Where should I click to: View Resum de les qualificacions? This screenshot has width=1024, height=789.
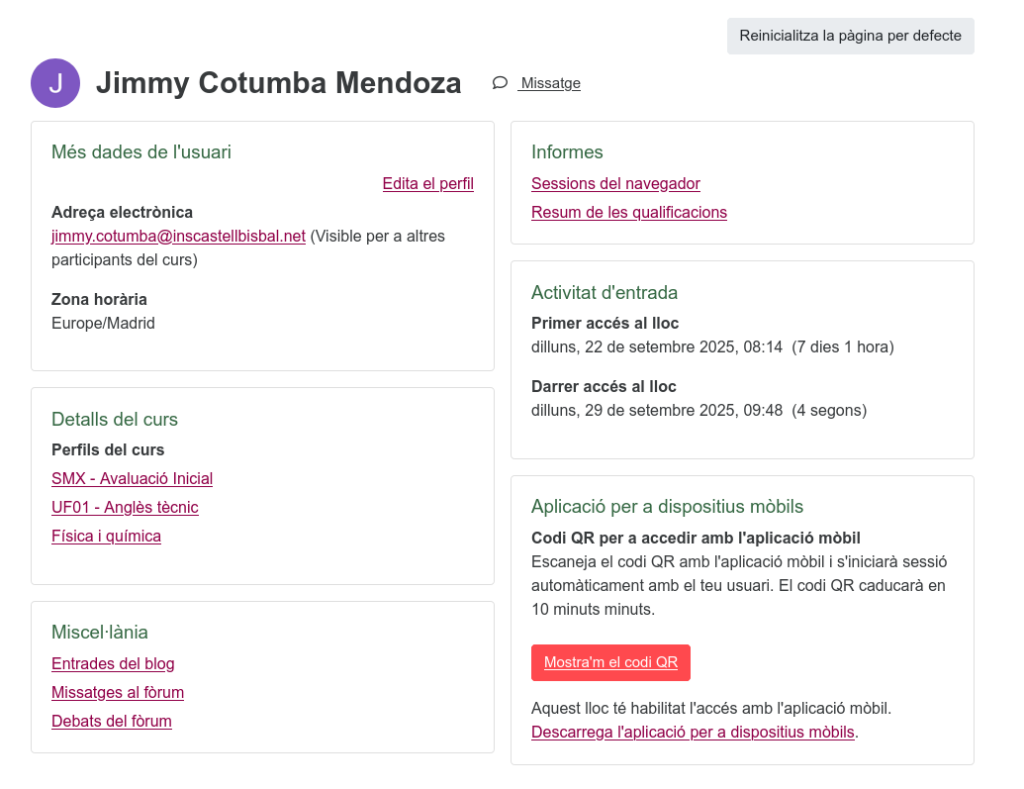(x=629, y=212)
